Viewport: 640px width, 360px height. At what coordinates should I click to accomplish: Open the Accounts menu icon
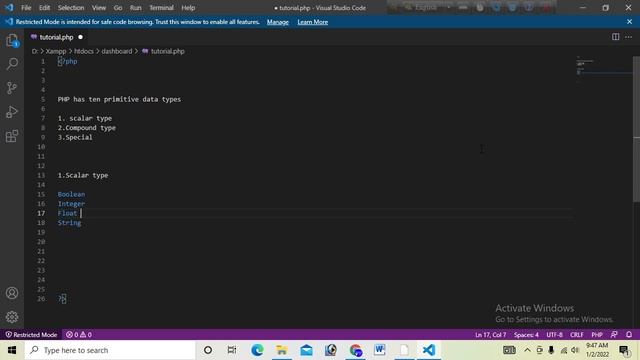[12, 293]
